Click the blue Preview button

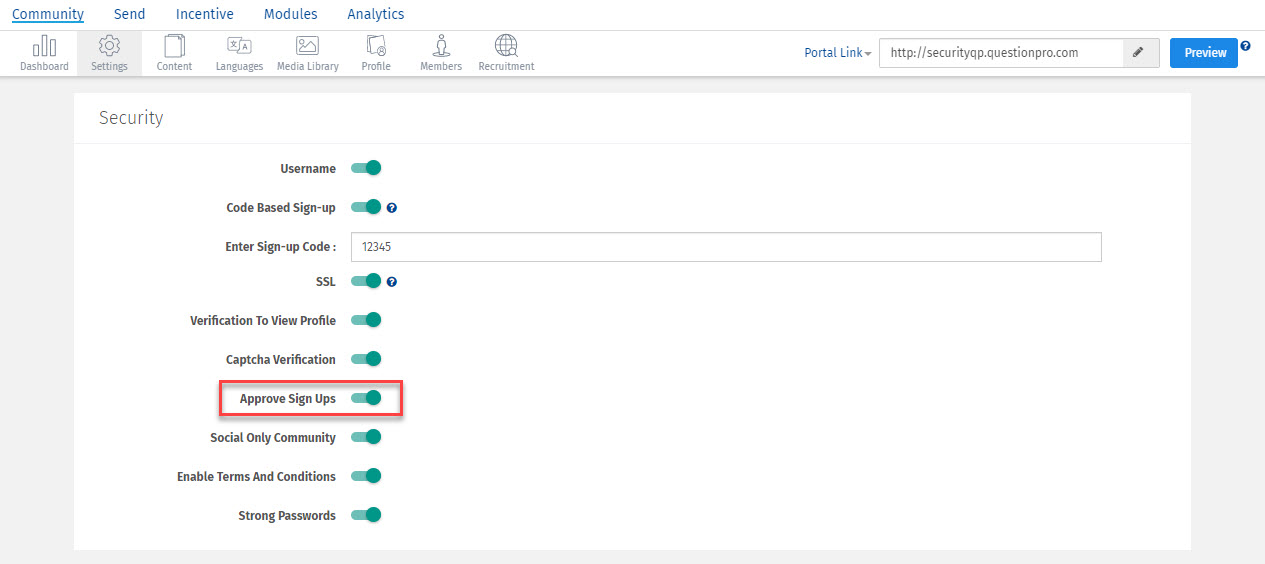pyautogui.click(x=1204, y=53)
